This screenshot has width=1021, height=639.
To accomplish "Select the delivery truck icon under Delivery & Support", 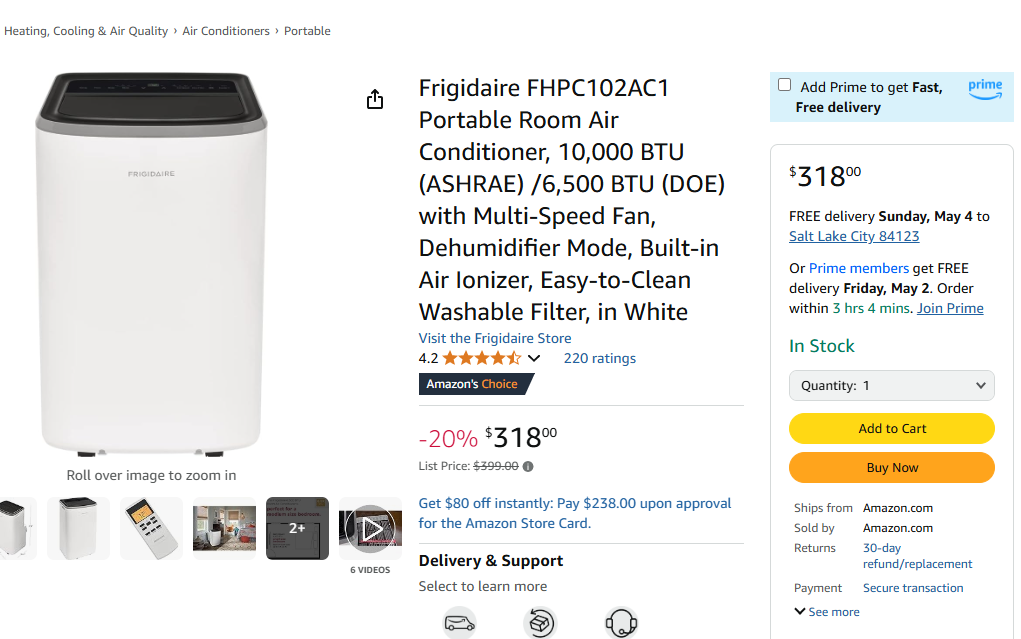I will tap(460, 622).
